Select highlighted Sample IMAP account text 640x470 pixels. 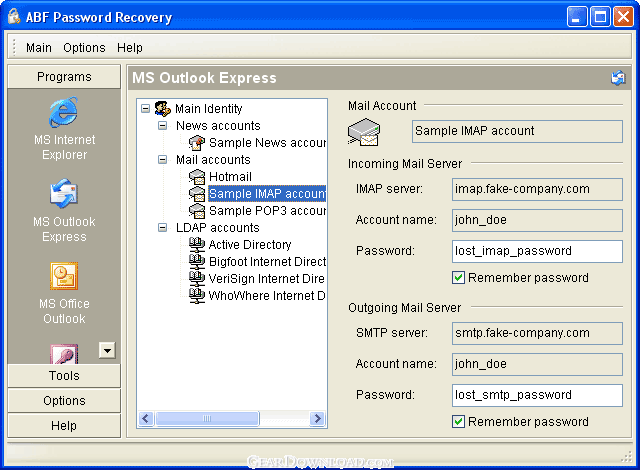[x=267, y=194]
